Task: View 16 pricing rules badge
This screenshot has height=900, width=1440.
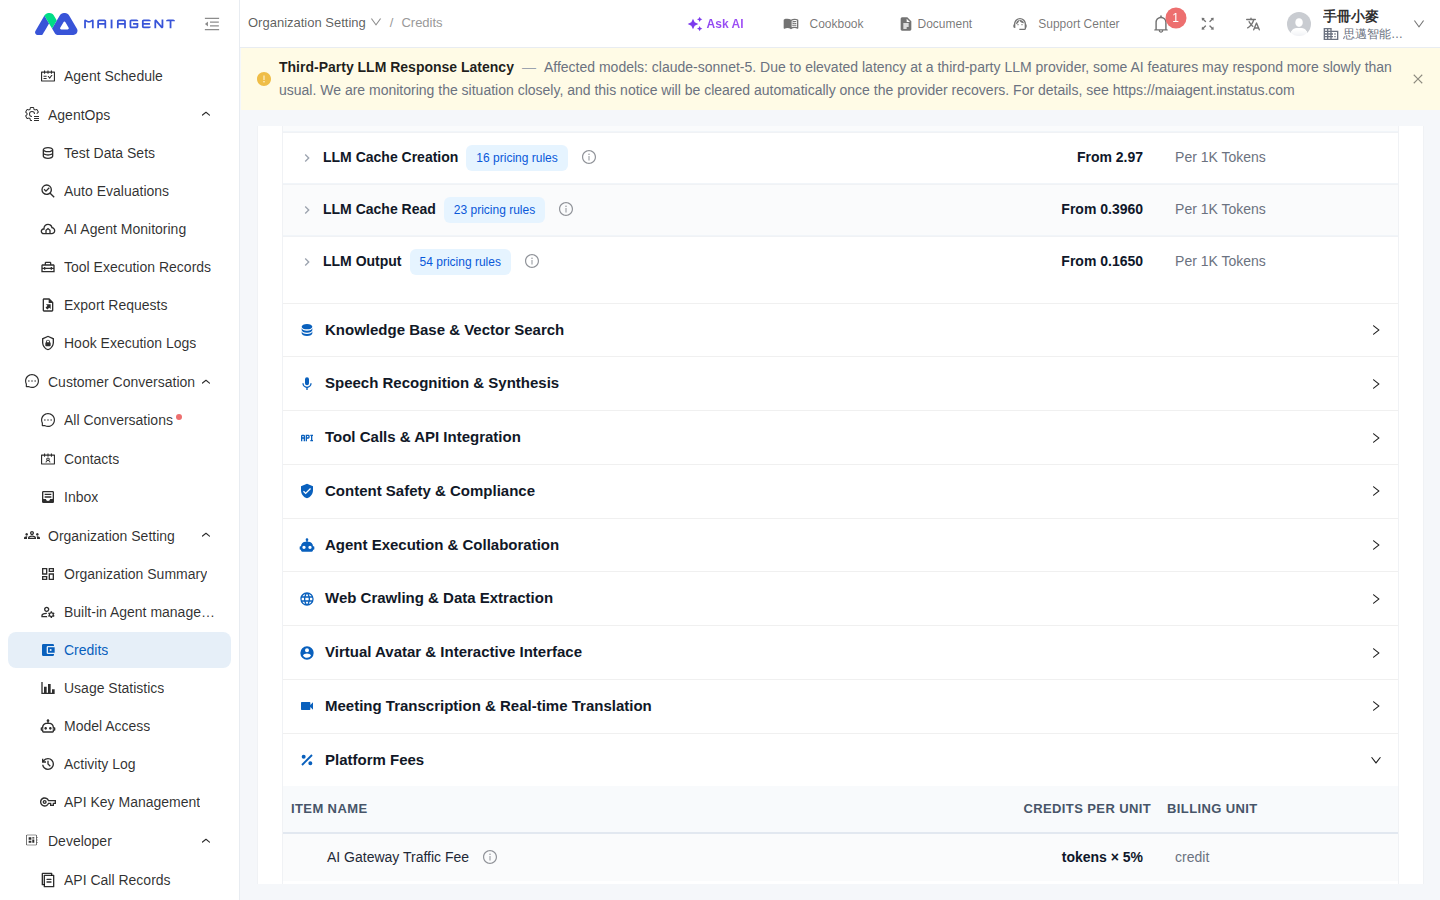Action: coord(517,158)
